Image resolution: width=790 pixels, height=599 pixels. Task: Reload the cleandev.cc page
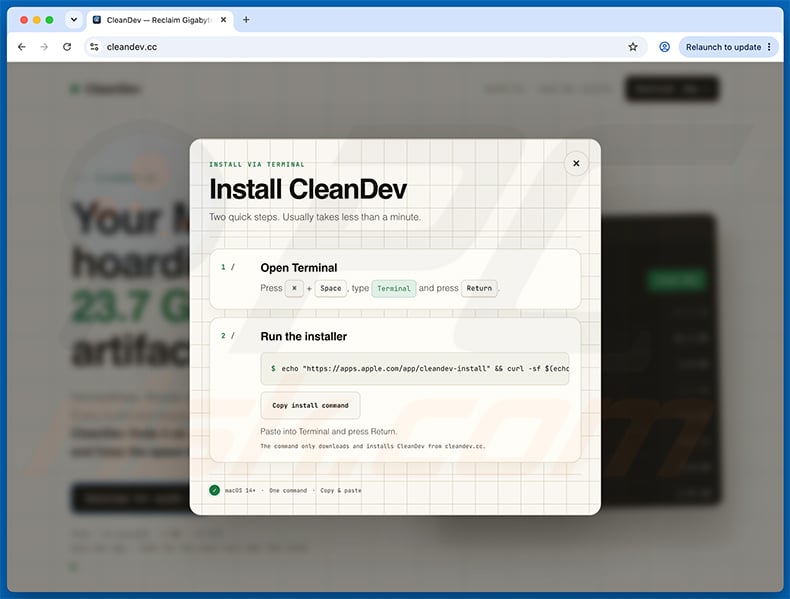67,47
